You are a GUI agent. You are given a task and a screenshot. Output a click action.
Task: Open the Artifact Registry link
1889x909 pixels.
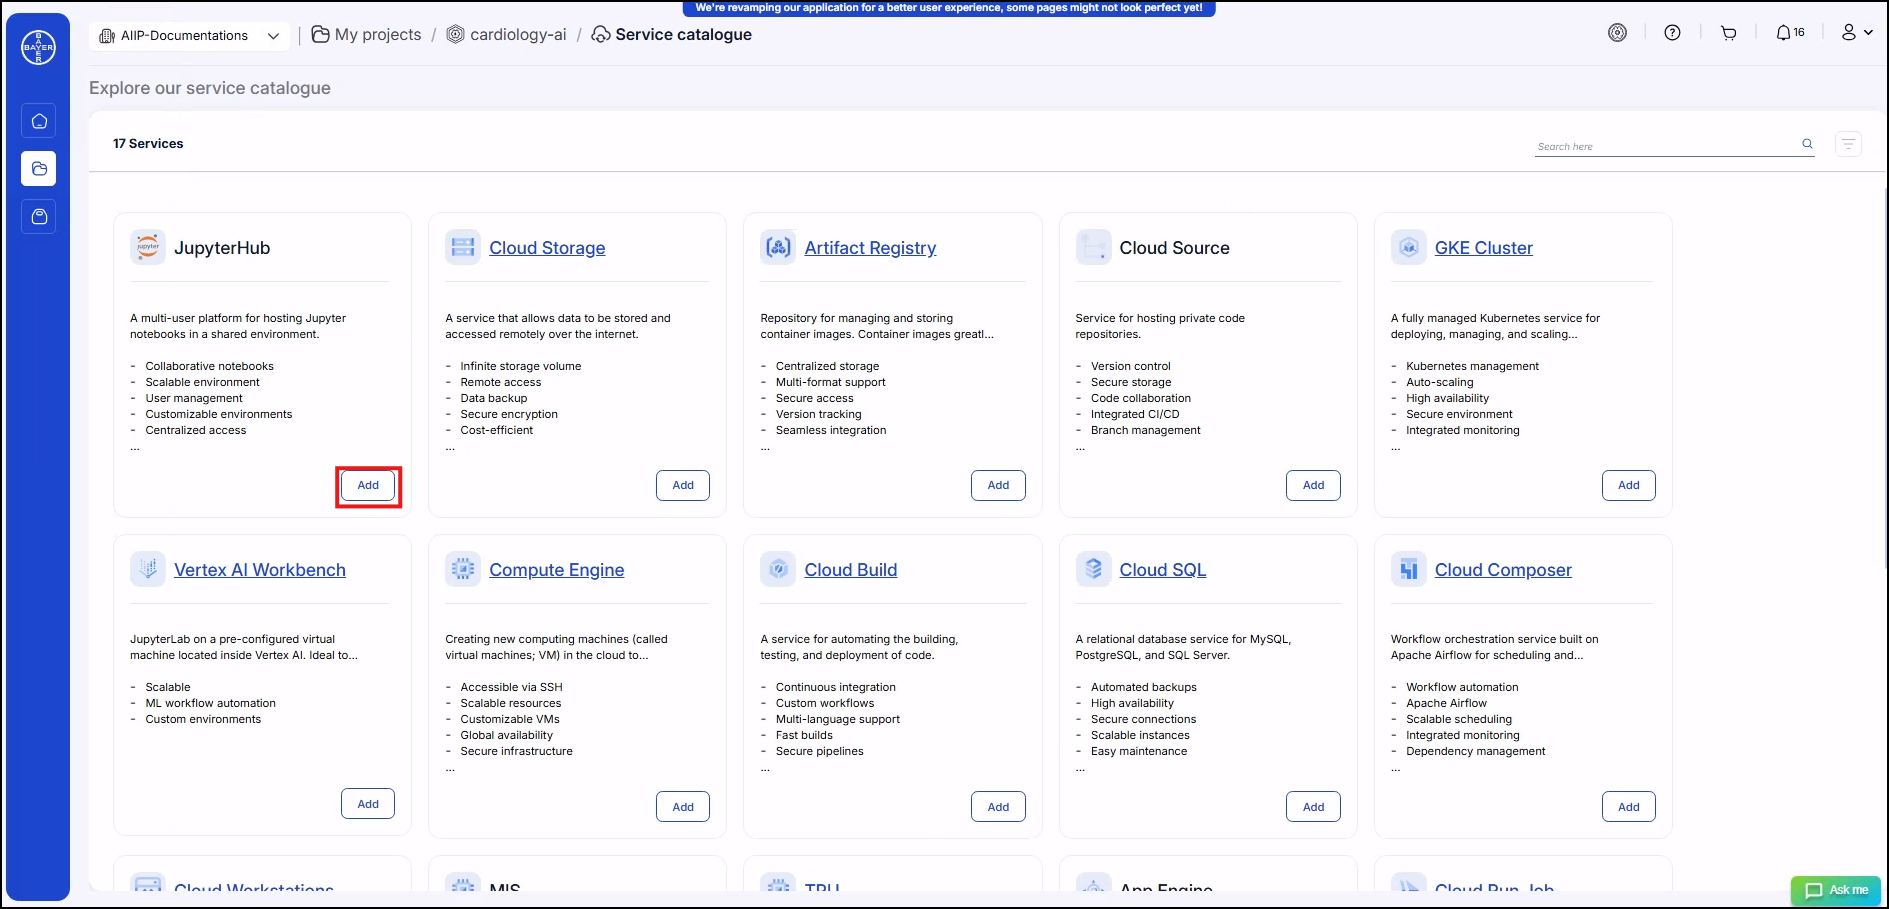tap(870, 248)
